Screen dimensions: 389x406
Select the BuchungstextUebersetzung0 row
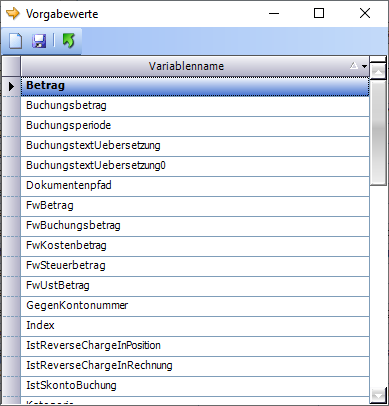click(x=195, y=166)
